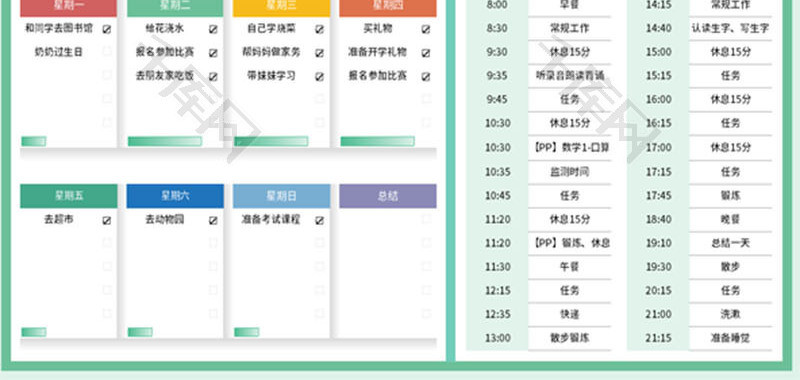800x380 pixels.
Task: Select the green 星期二 header
Action: coord(175,8)
